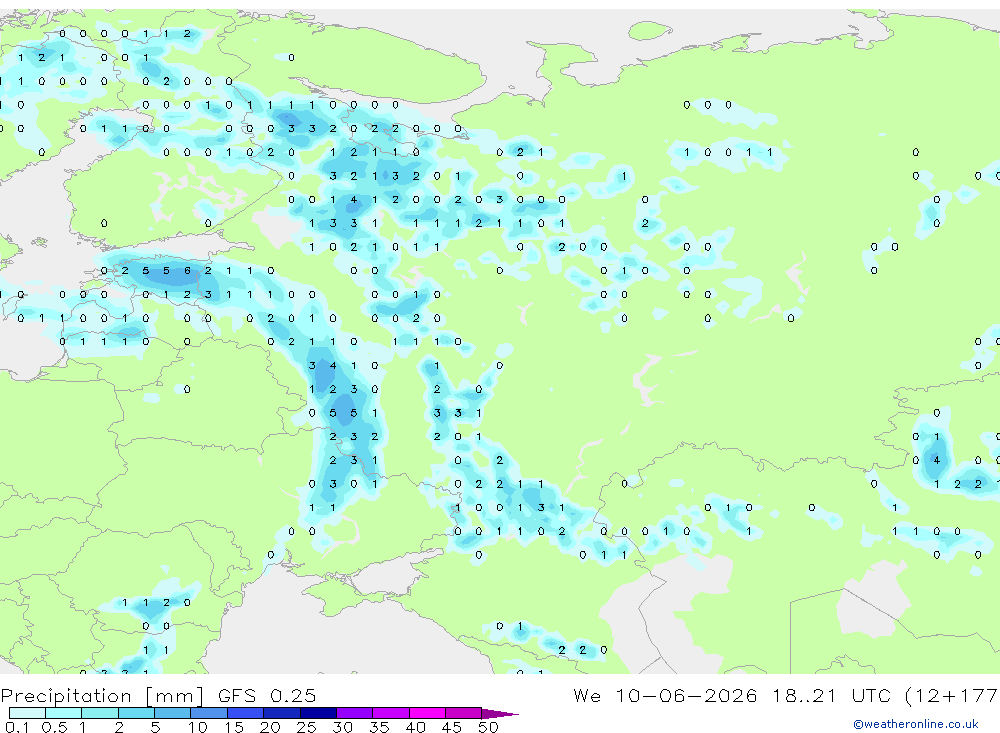The image size is (1000, 733).
Task: Click the map precipitation value '6'
Action: [188, 270]
